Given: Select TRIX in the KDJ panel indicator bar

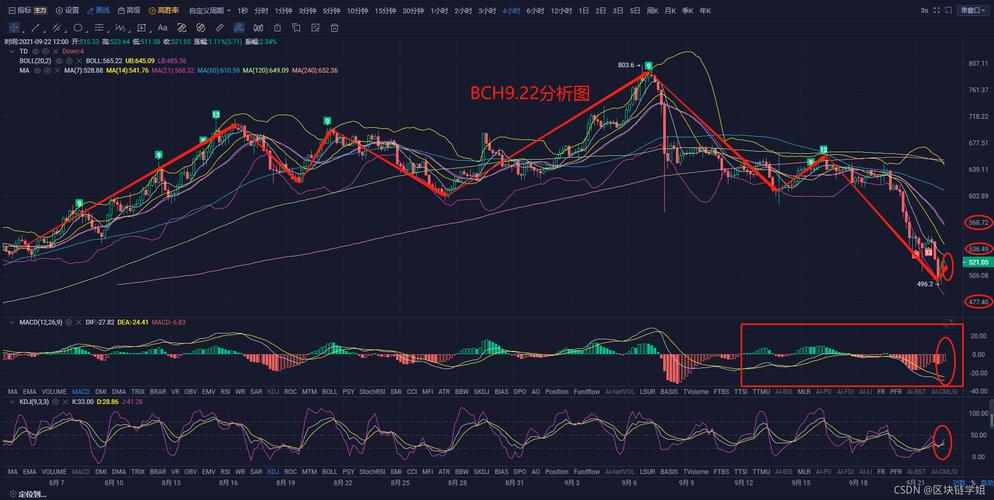Looking at the screenshot, I should click(138, 471).
